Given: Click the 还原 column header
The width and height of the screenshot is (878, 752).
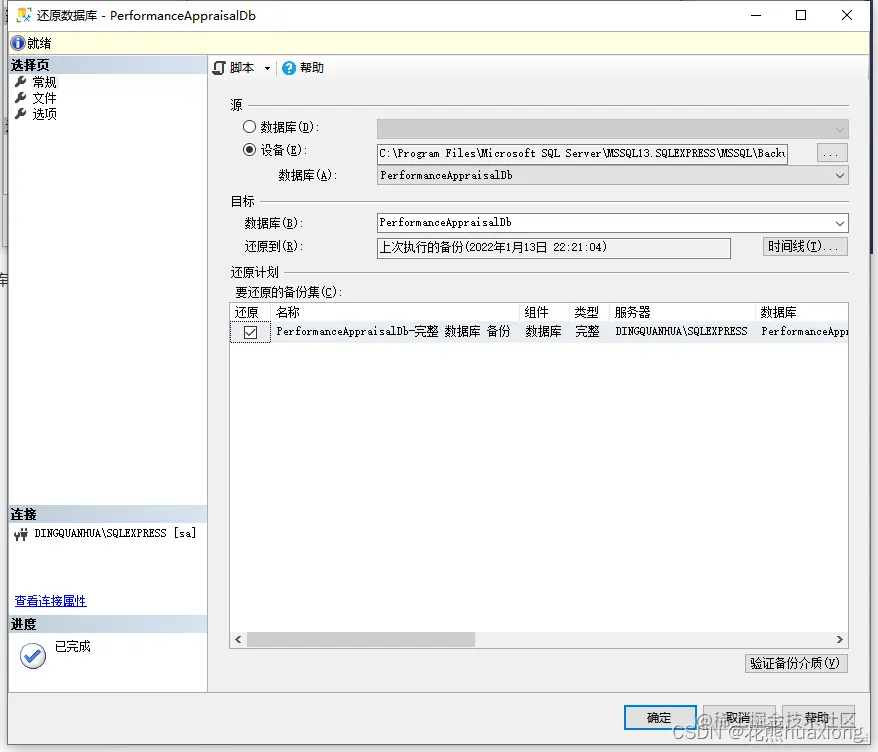Looking at the screenshot, I should [250, 312].
